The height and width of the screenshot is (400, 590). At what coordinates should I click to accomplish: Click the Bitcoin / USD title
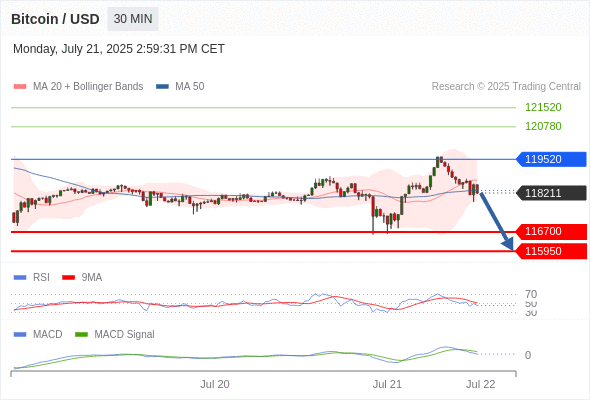(55, 19)
